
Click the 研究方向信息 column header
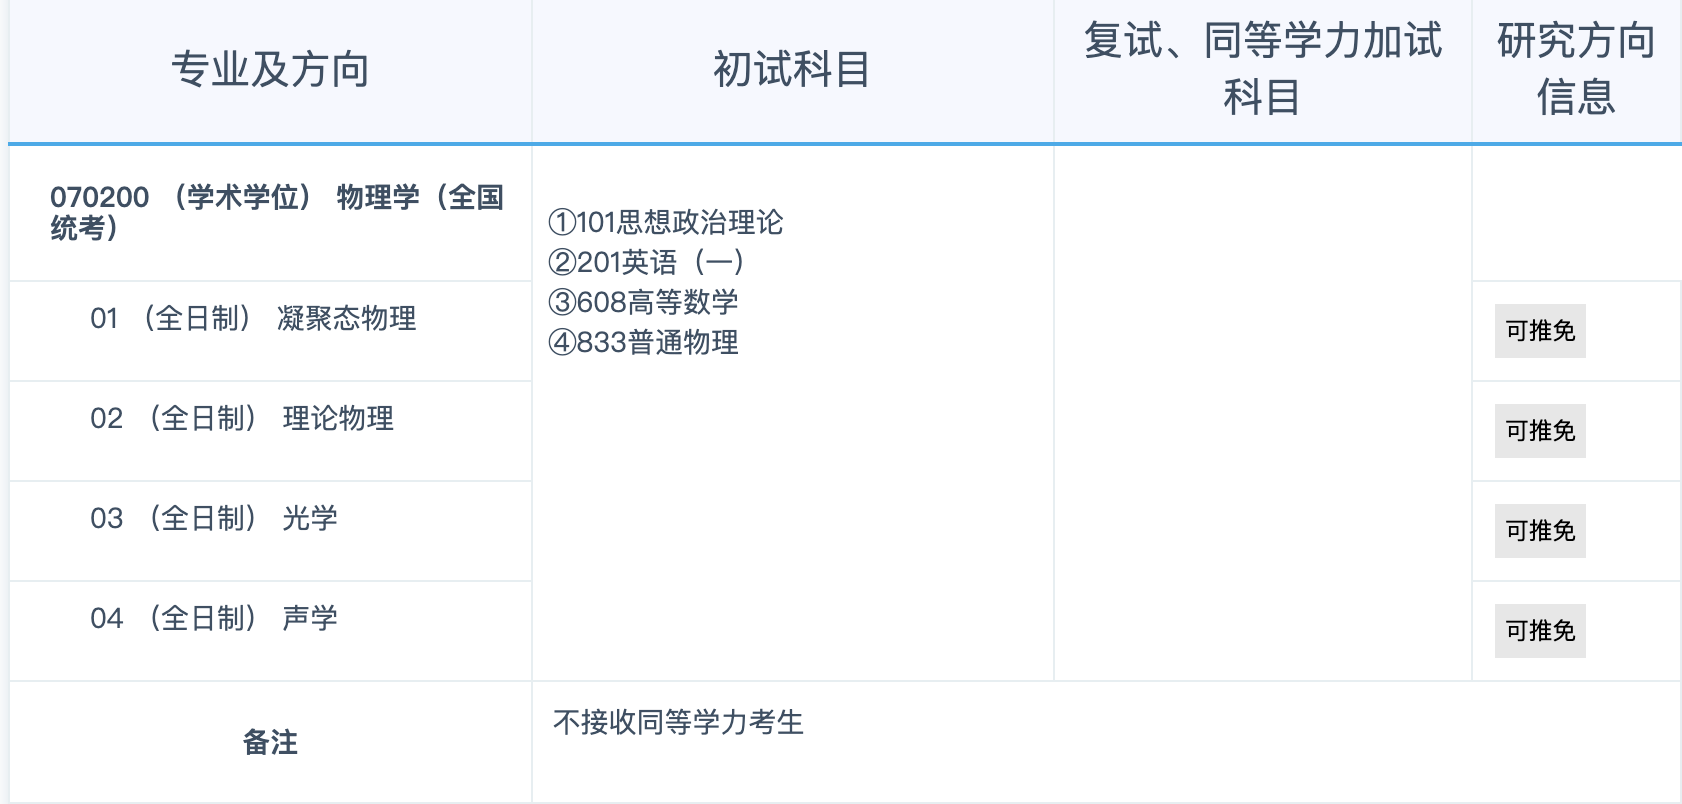1575,69
